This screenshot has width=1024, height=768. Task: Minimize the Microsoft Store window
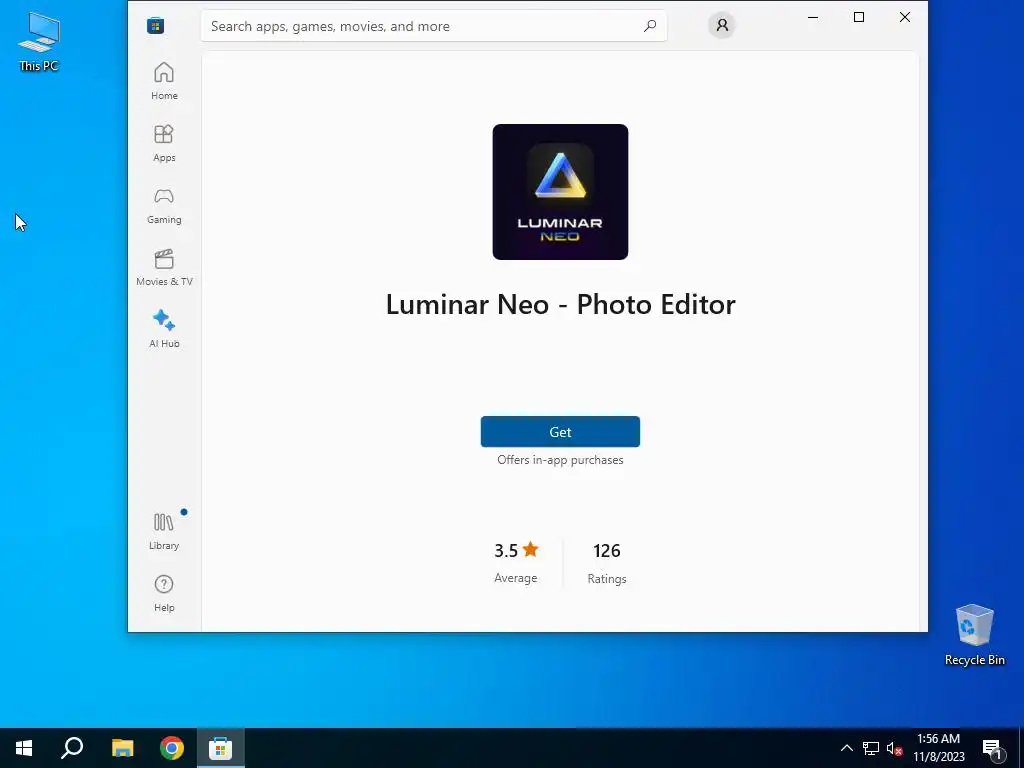813,18
